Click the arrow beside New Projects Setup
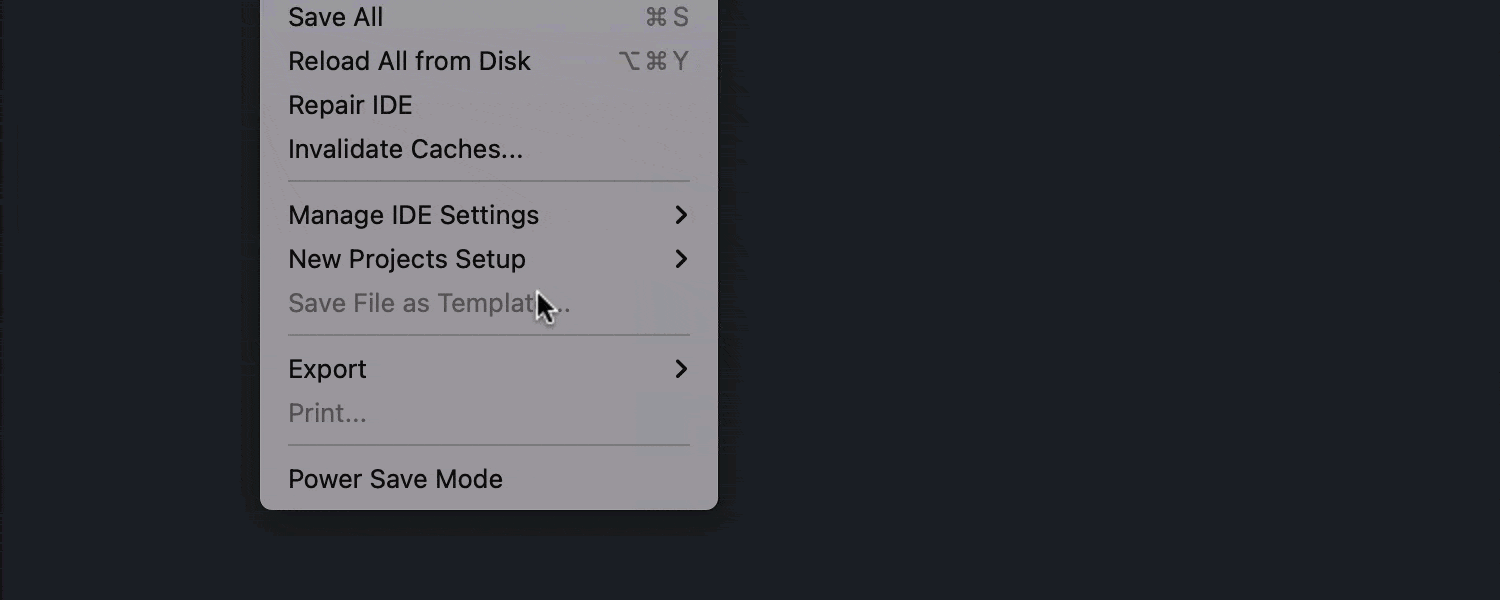The width and height of the screenshot is (1500, 600). (x=682, y=259)
